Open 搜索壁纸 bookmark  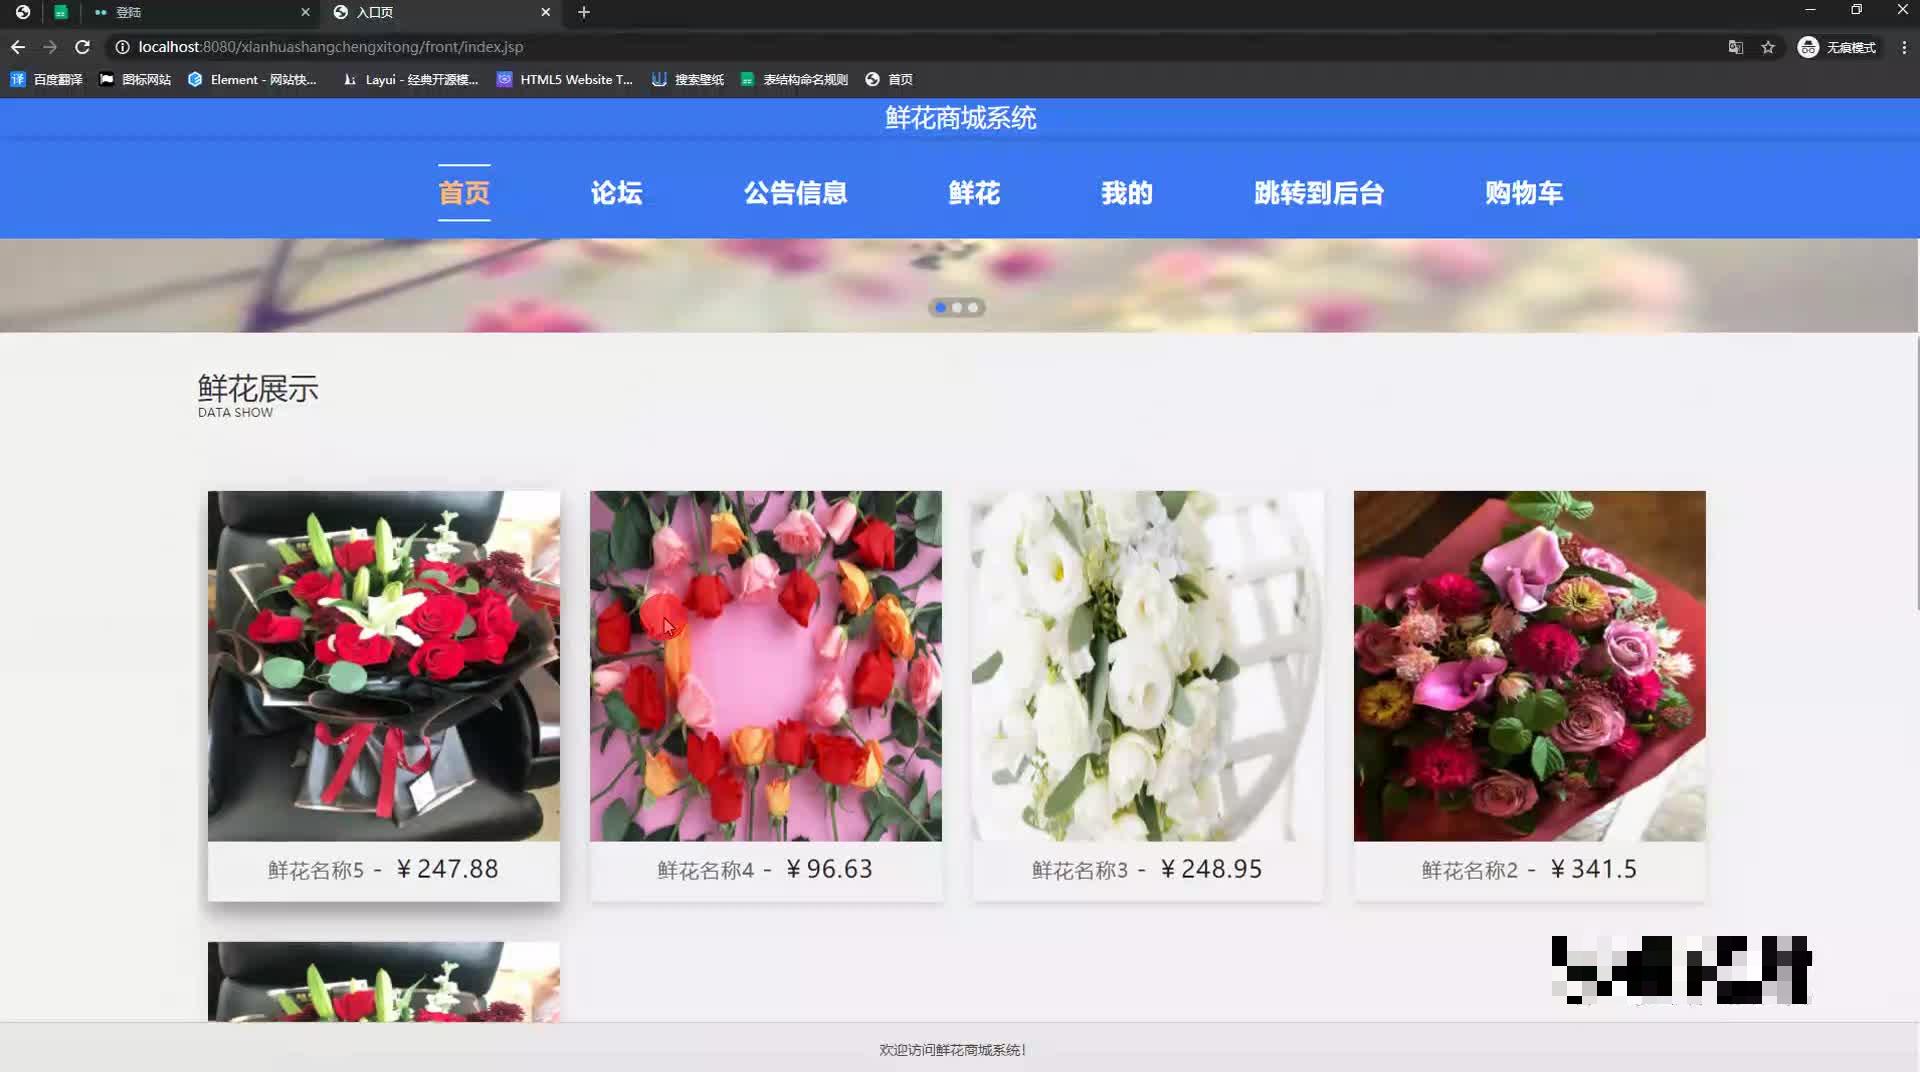[x=687, y=79]
